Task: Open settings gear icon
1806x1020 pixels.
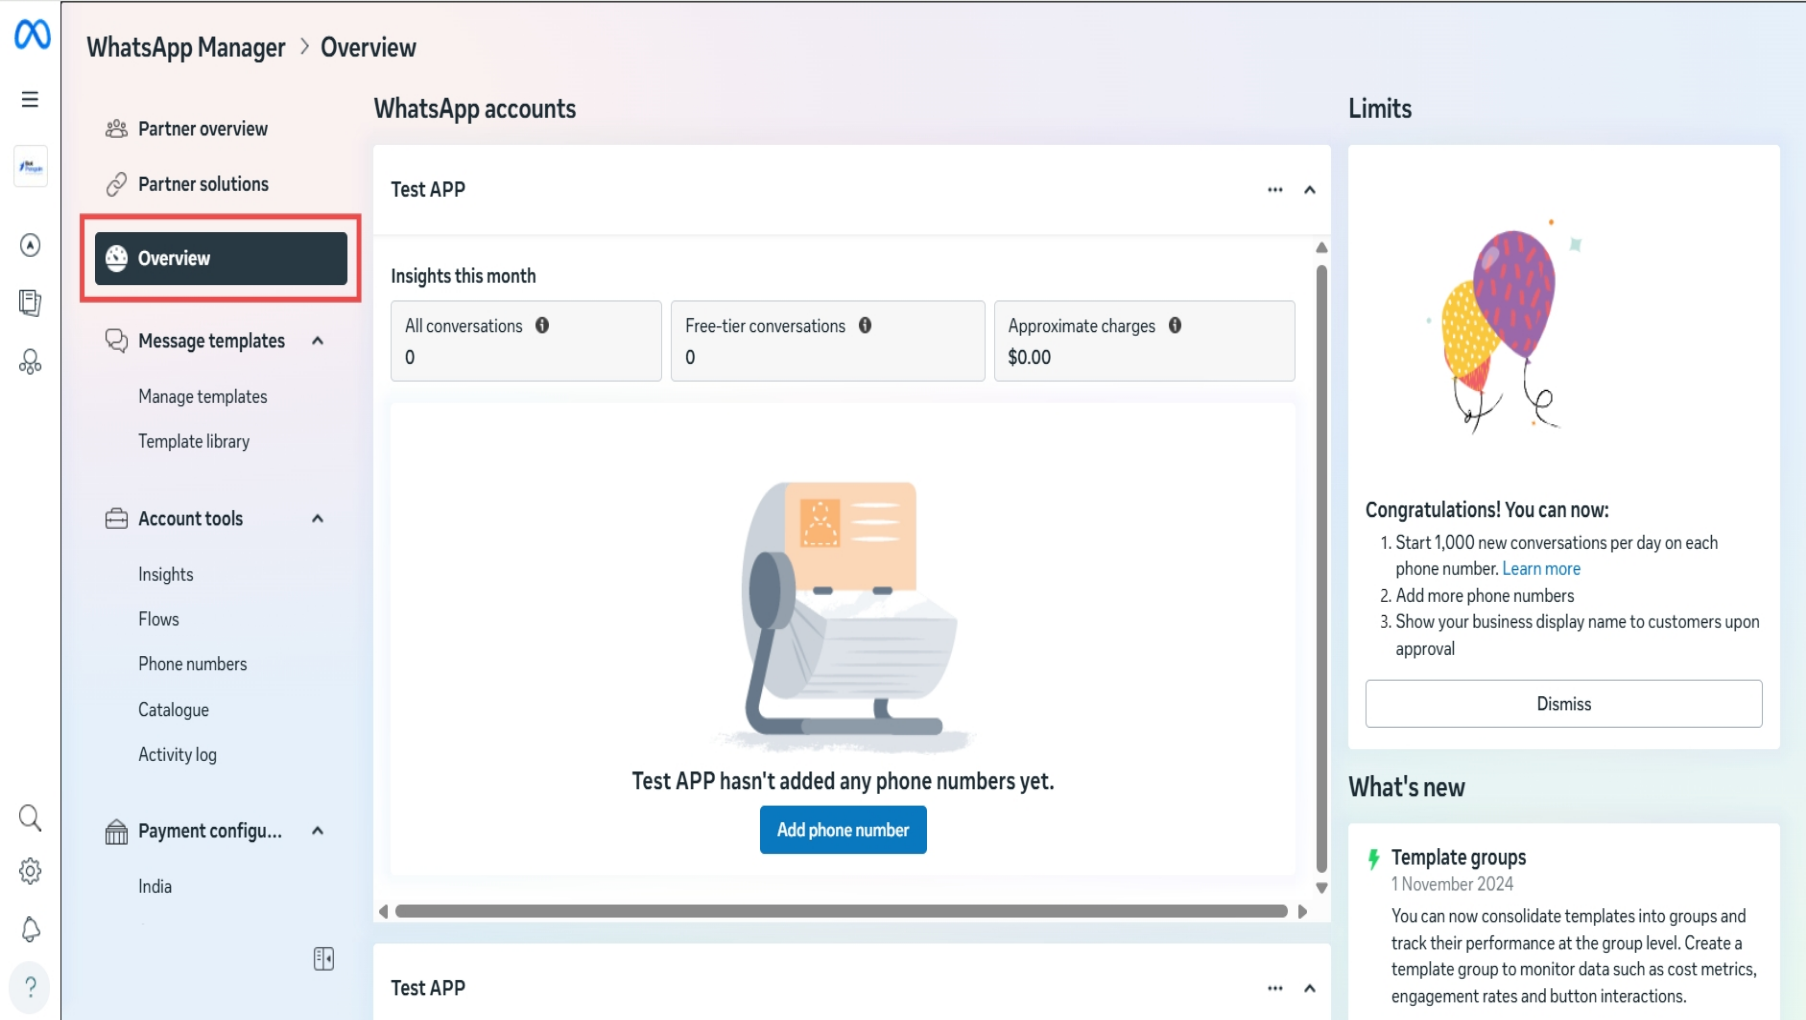Action: coord(30,871)
